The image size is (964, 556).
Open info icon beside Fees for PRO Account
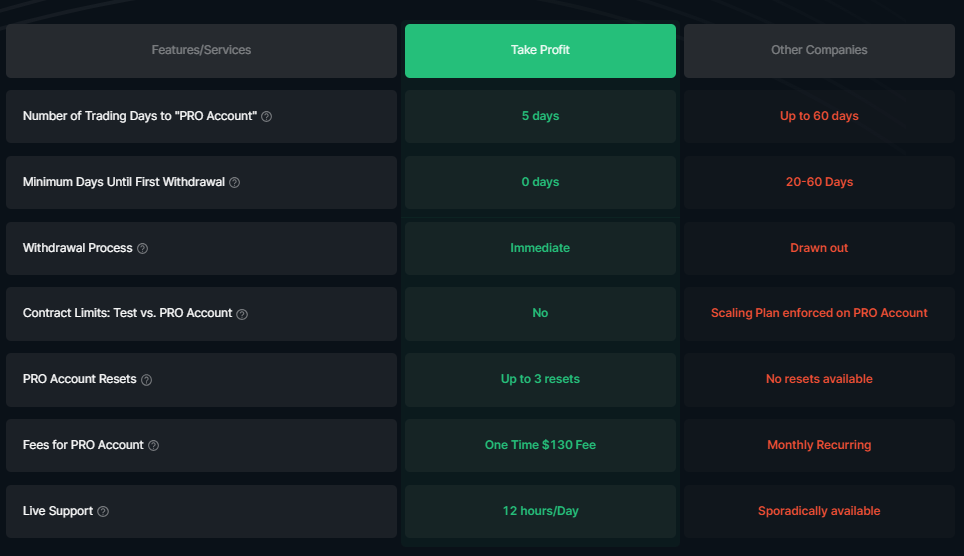[153, 445]
